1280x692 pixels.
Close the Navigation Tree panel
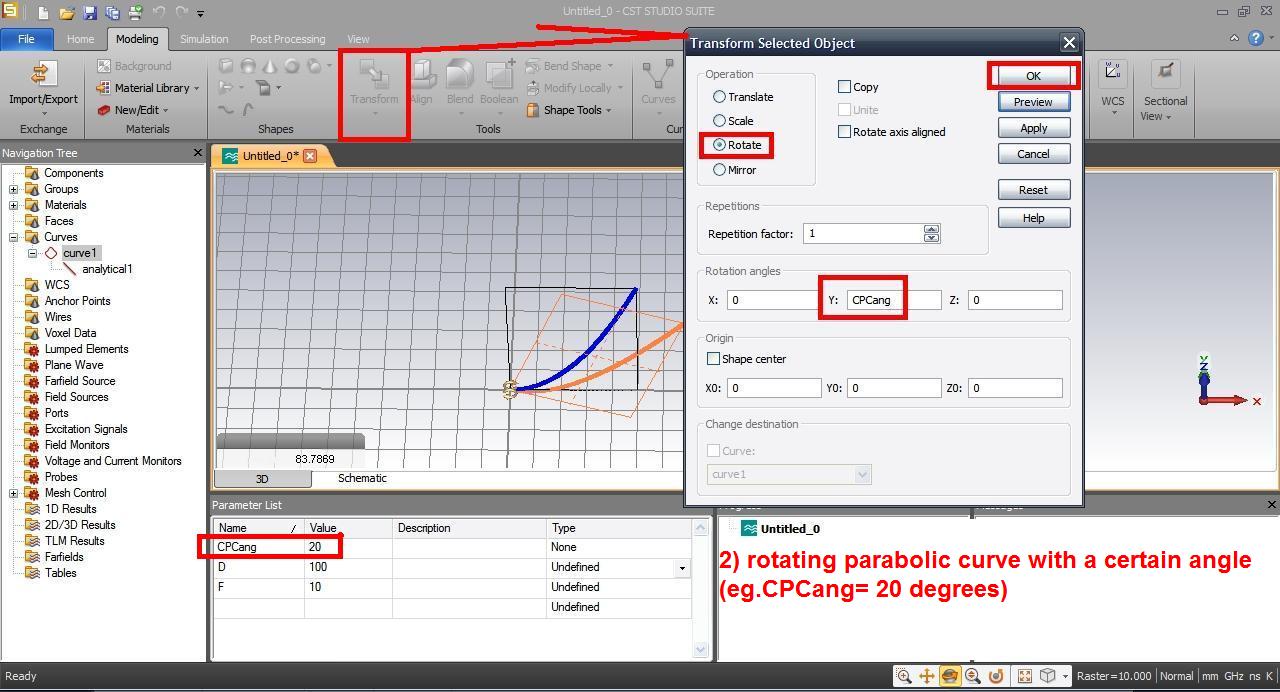click(197, 153)
